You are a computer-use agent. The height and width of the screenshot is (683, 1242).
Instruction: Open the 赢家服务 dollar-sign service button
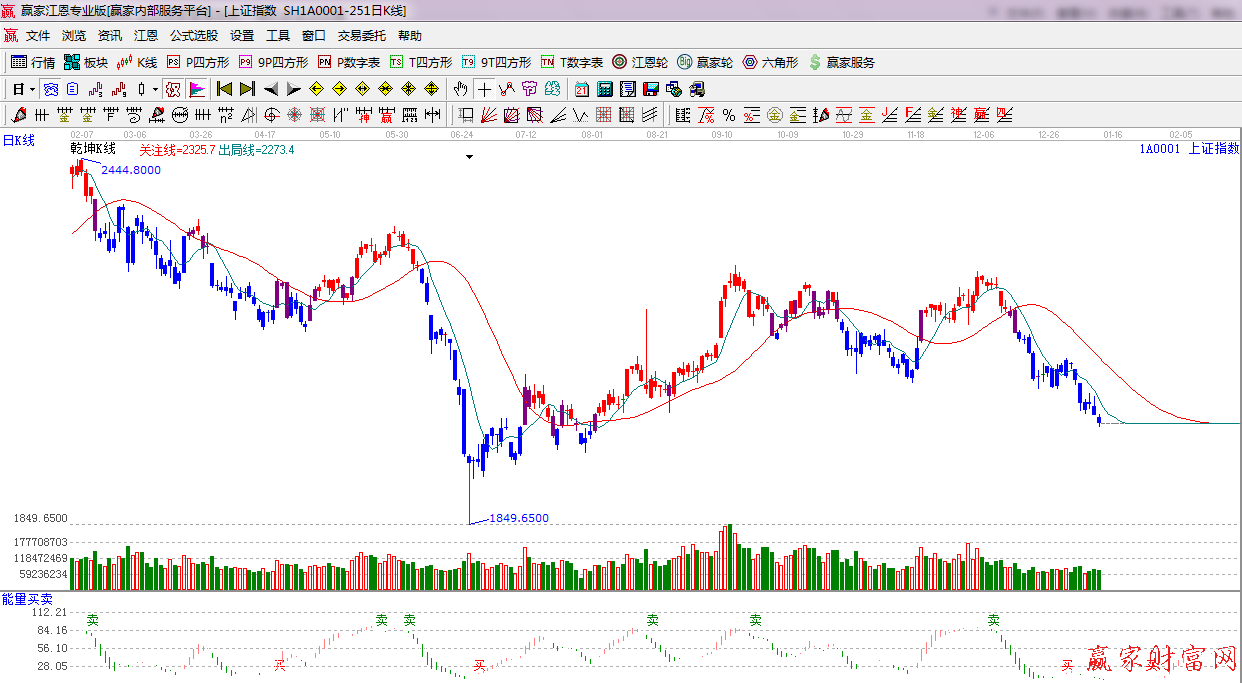click(841, 62)
